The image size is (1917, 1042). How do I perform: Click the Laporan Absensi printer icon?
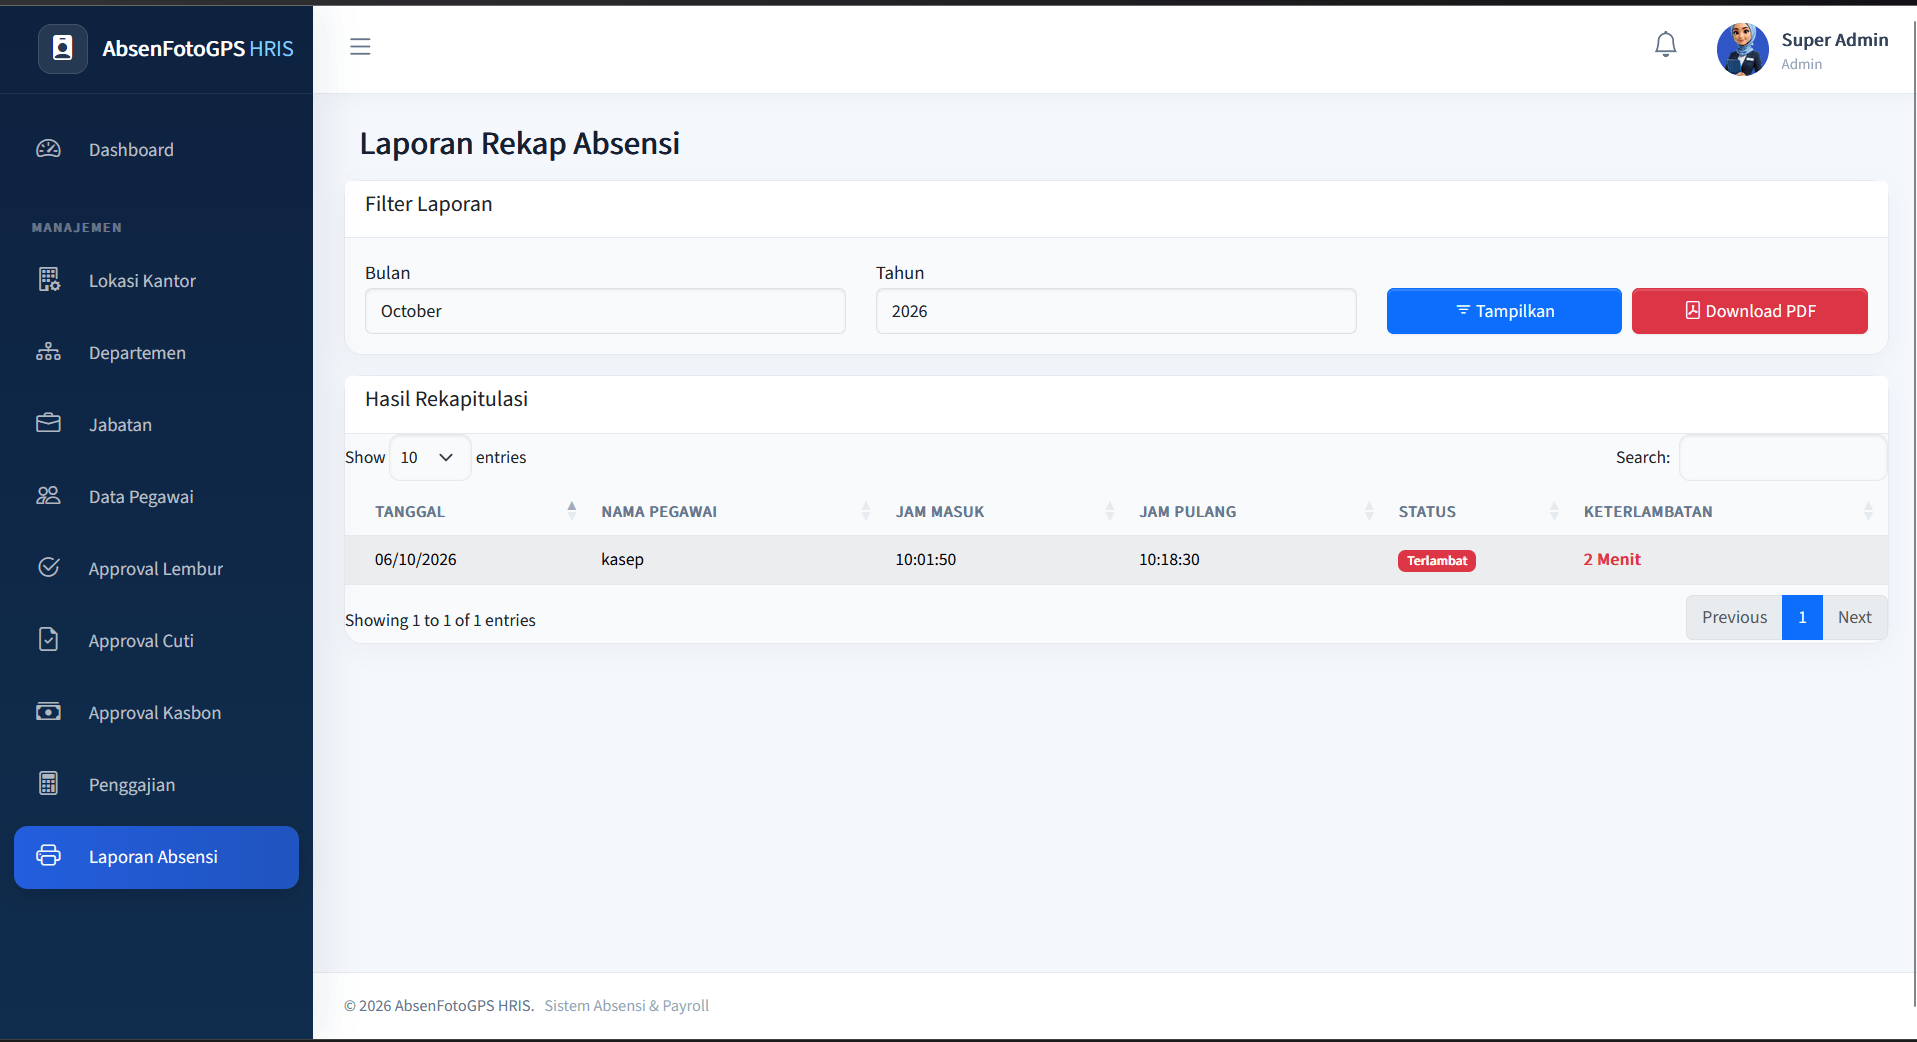[49, 855]
